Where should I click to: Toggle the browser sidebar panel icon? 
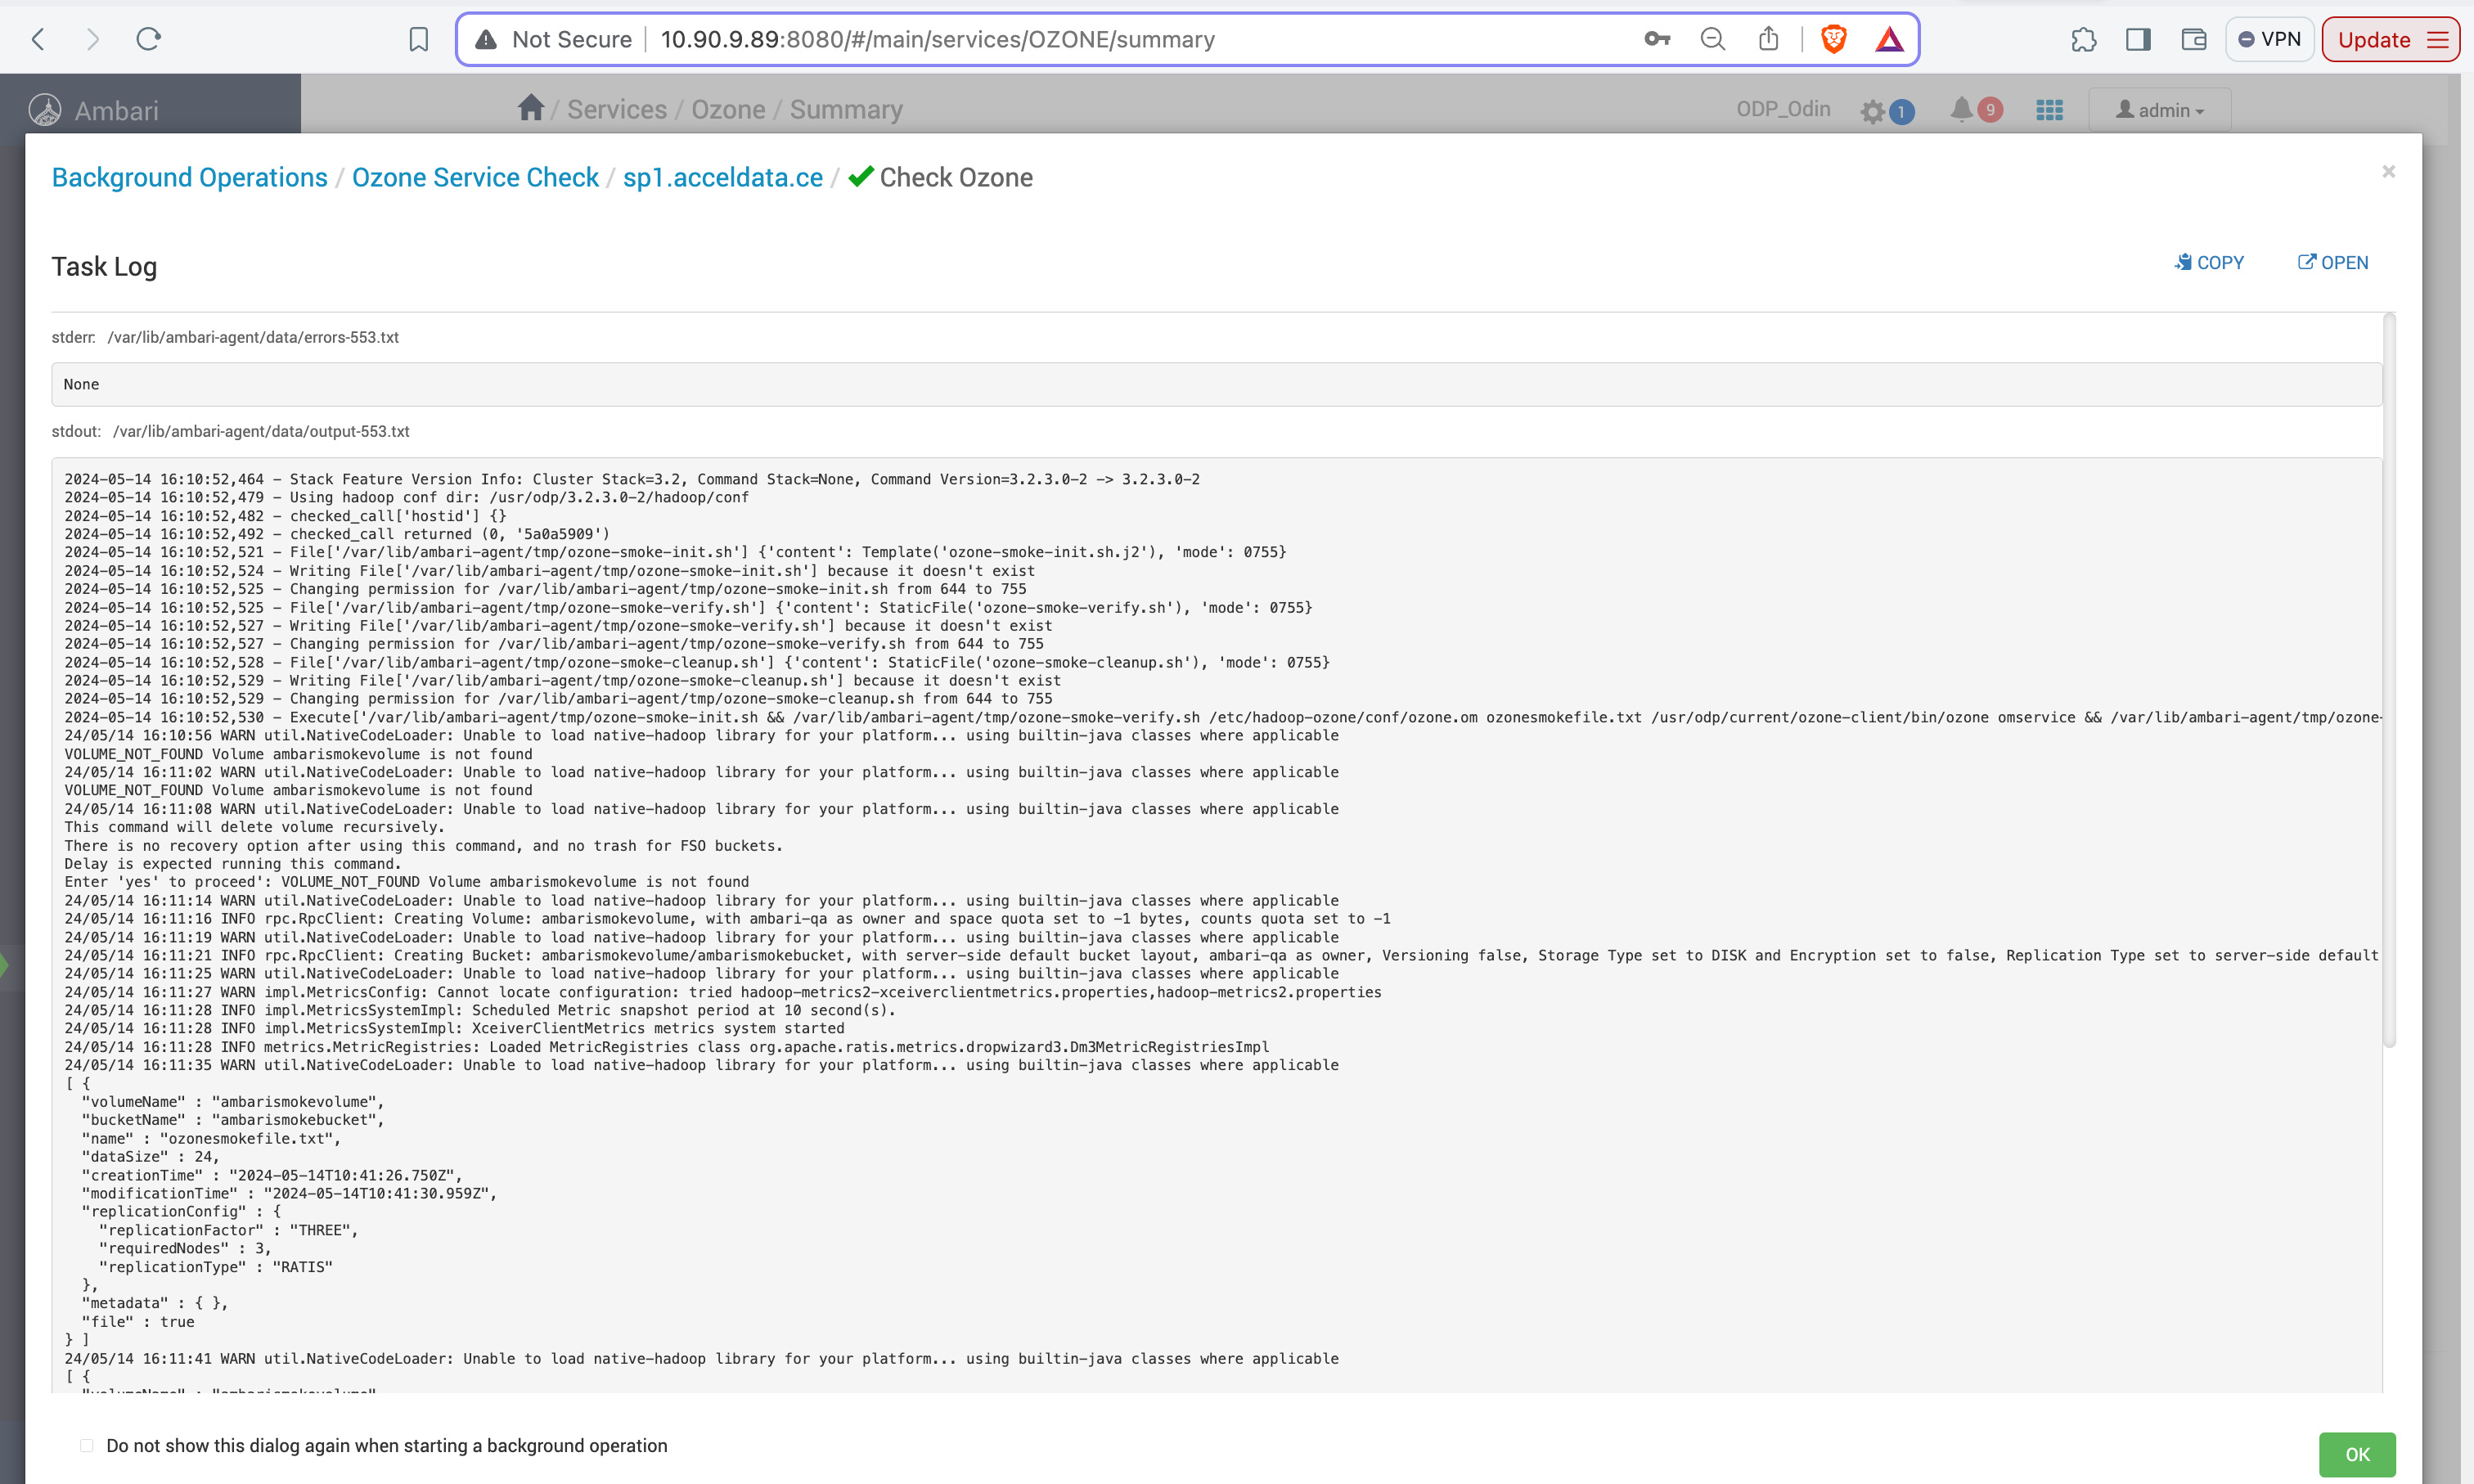click(2139, 39)
